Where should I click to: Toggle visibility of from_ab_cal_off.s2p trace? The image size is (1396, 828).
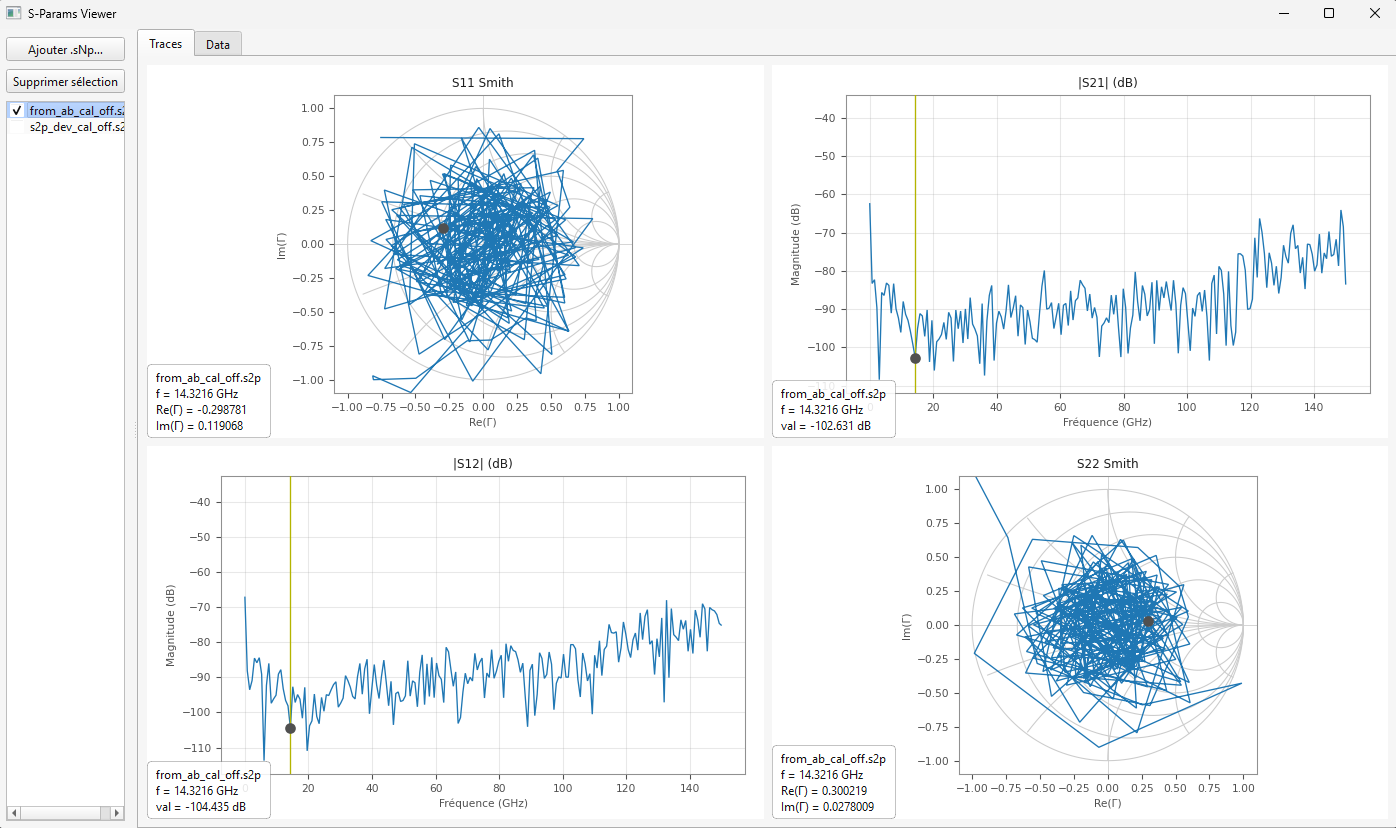click(15, 110)
